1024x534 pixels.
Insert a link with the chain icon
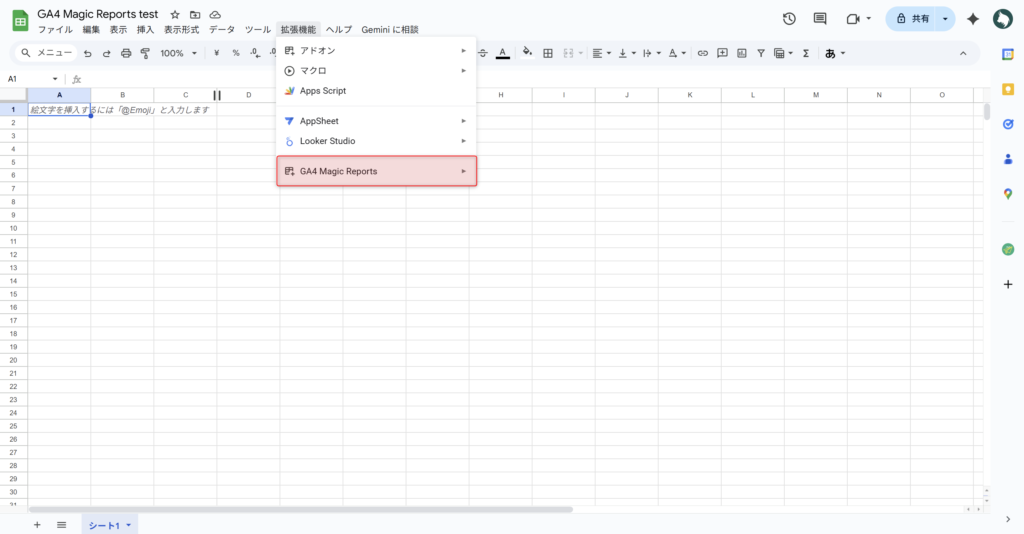point(703,54)
